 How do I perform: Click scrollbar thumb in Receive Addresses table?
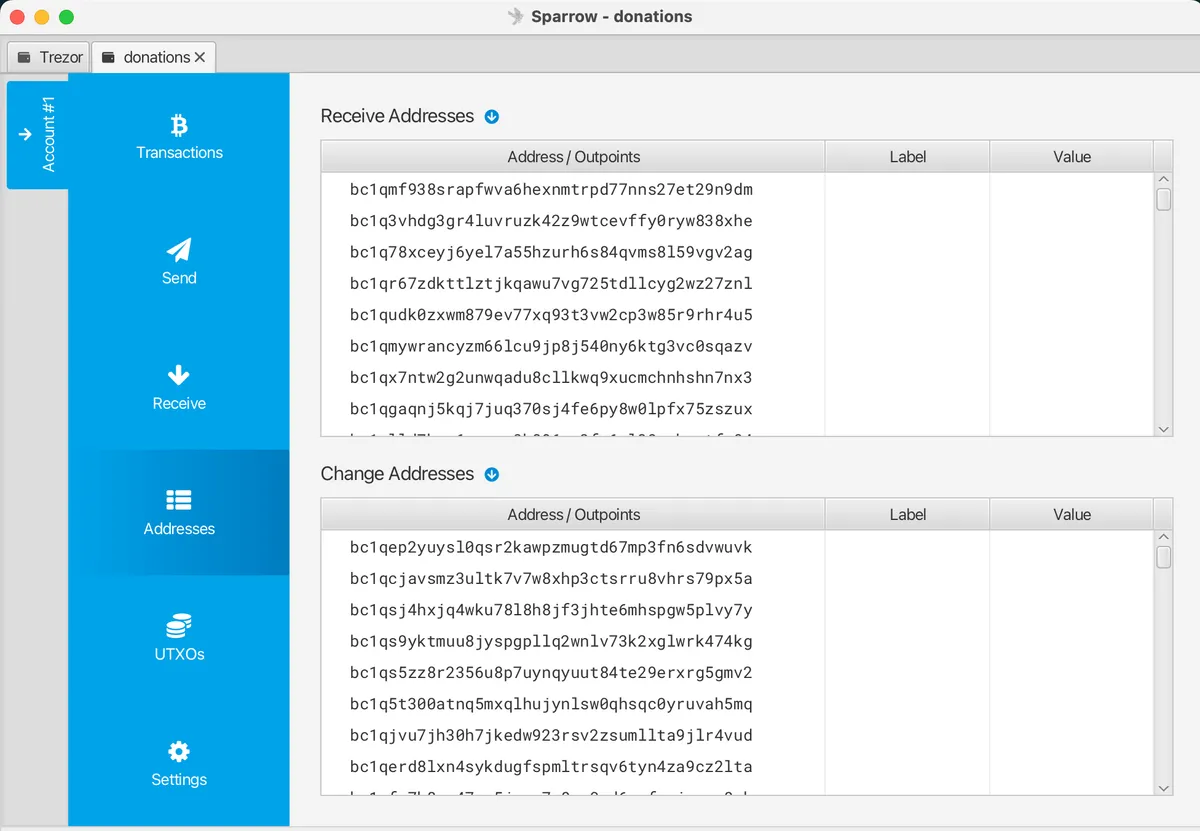pyautogui.click(x=1163, y=200)
